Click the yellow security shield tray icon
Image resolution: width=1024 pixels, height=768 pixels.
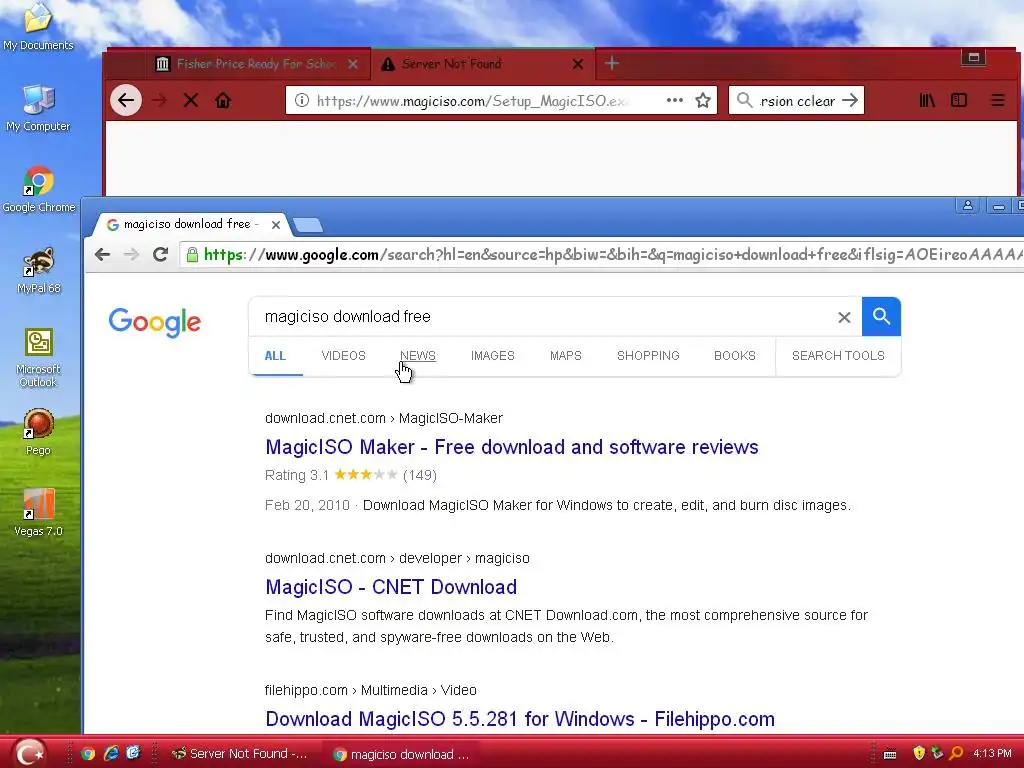[919, 754]
